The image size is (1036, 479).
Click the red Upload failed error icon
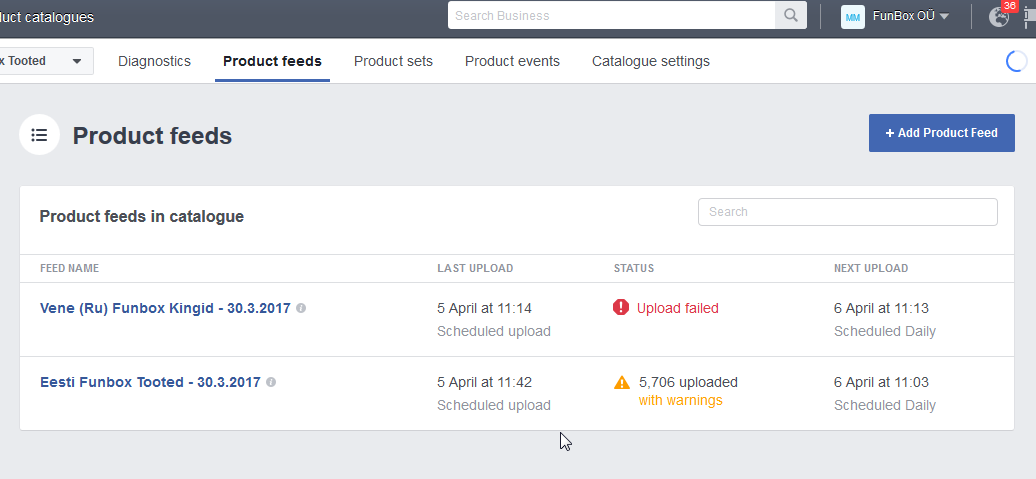click(621, 308)
